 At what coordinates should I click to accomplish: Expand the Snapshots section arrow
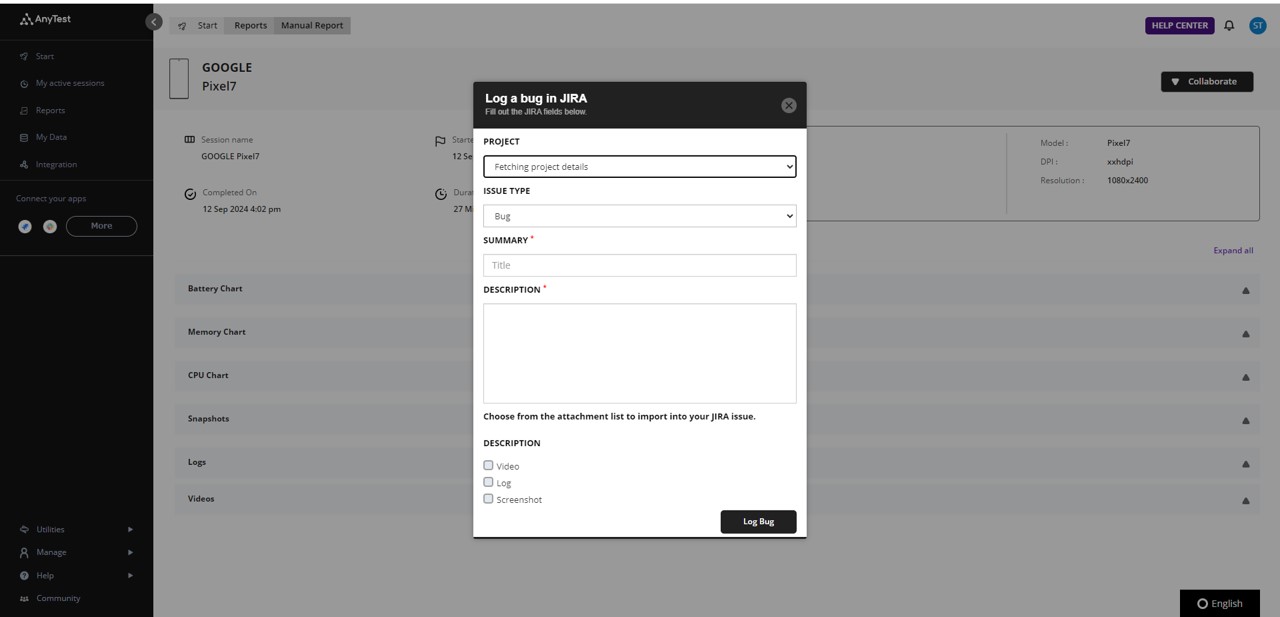point(1246,420)
